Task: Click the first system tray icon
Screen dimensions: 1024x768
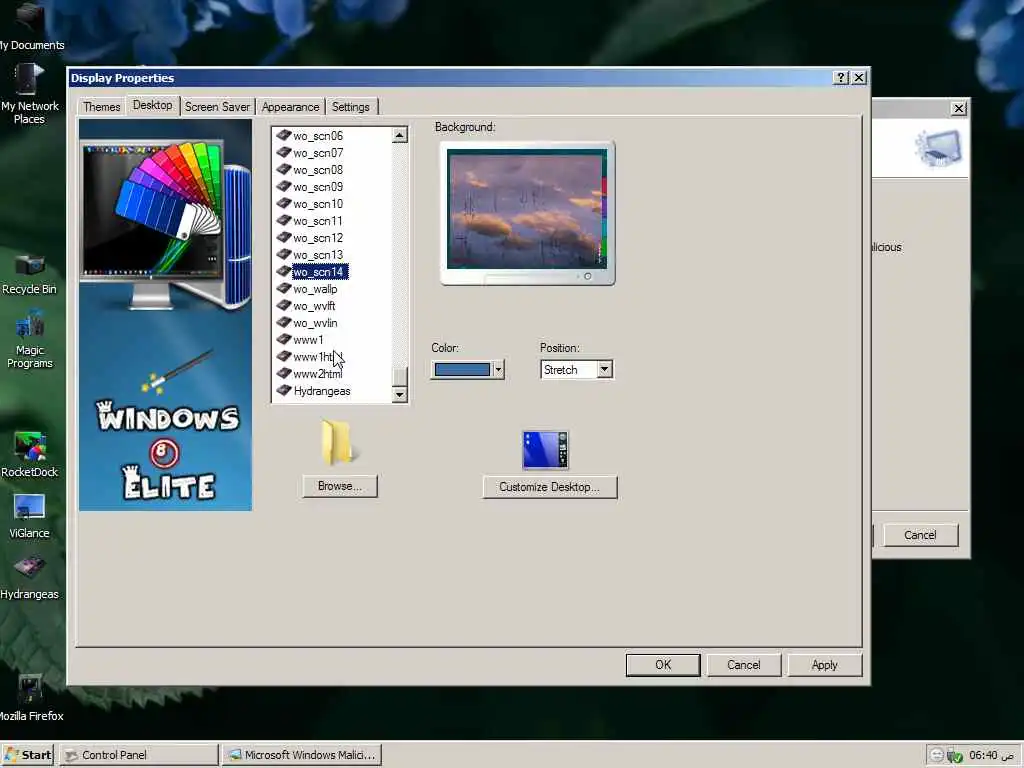Action: [936, 755]
